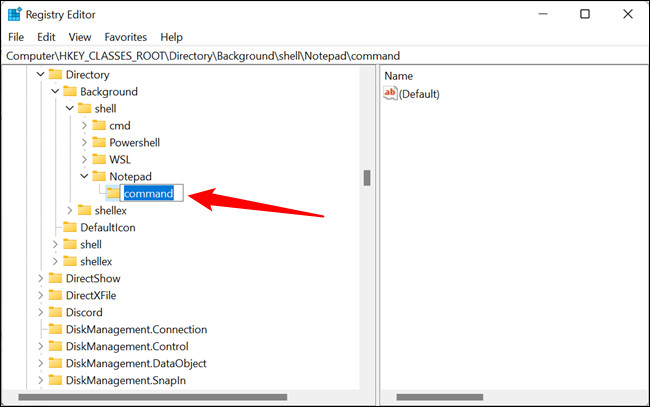Expand the DiskManagement.DataObject key

coord(40,363)
